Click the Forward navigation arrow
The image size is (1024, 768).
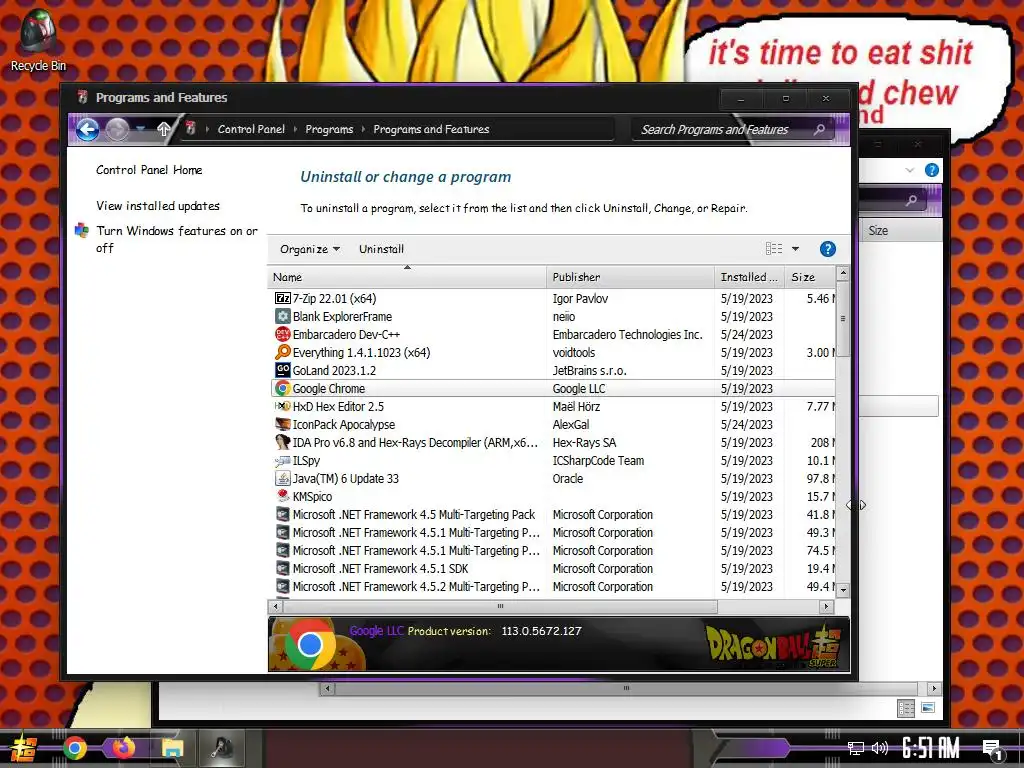coord(117,129)
